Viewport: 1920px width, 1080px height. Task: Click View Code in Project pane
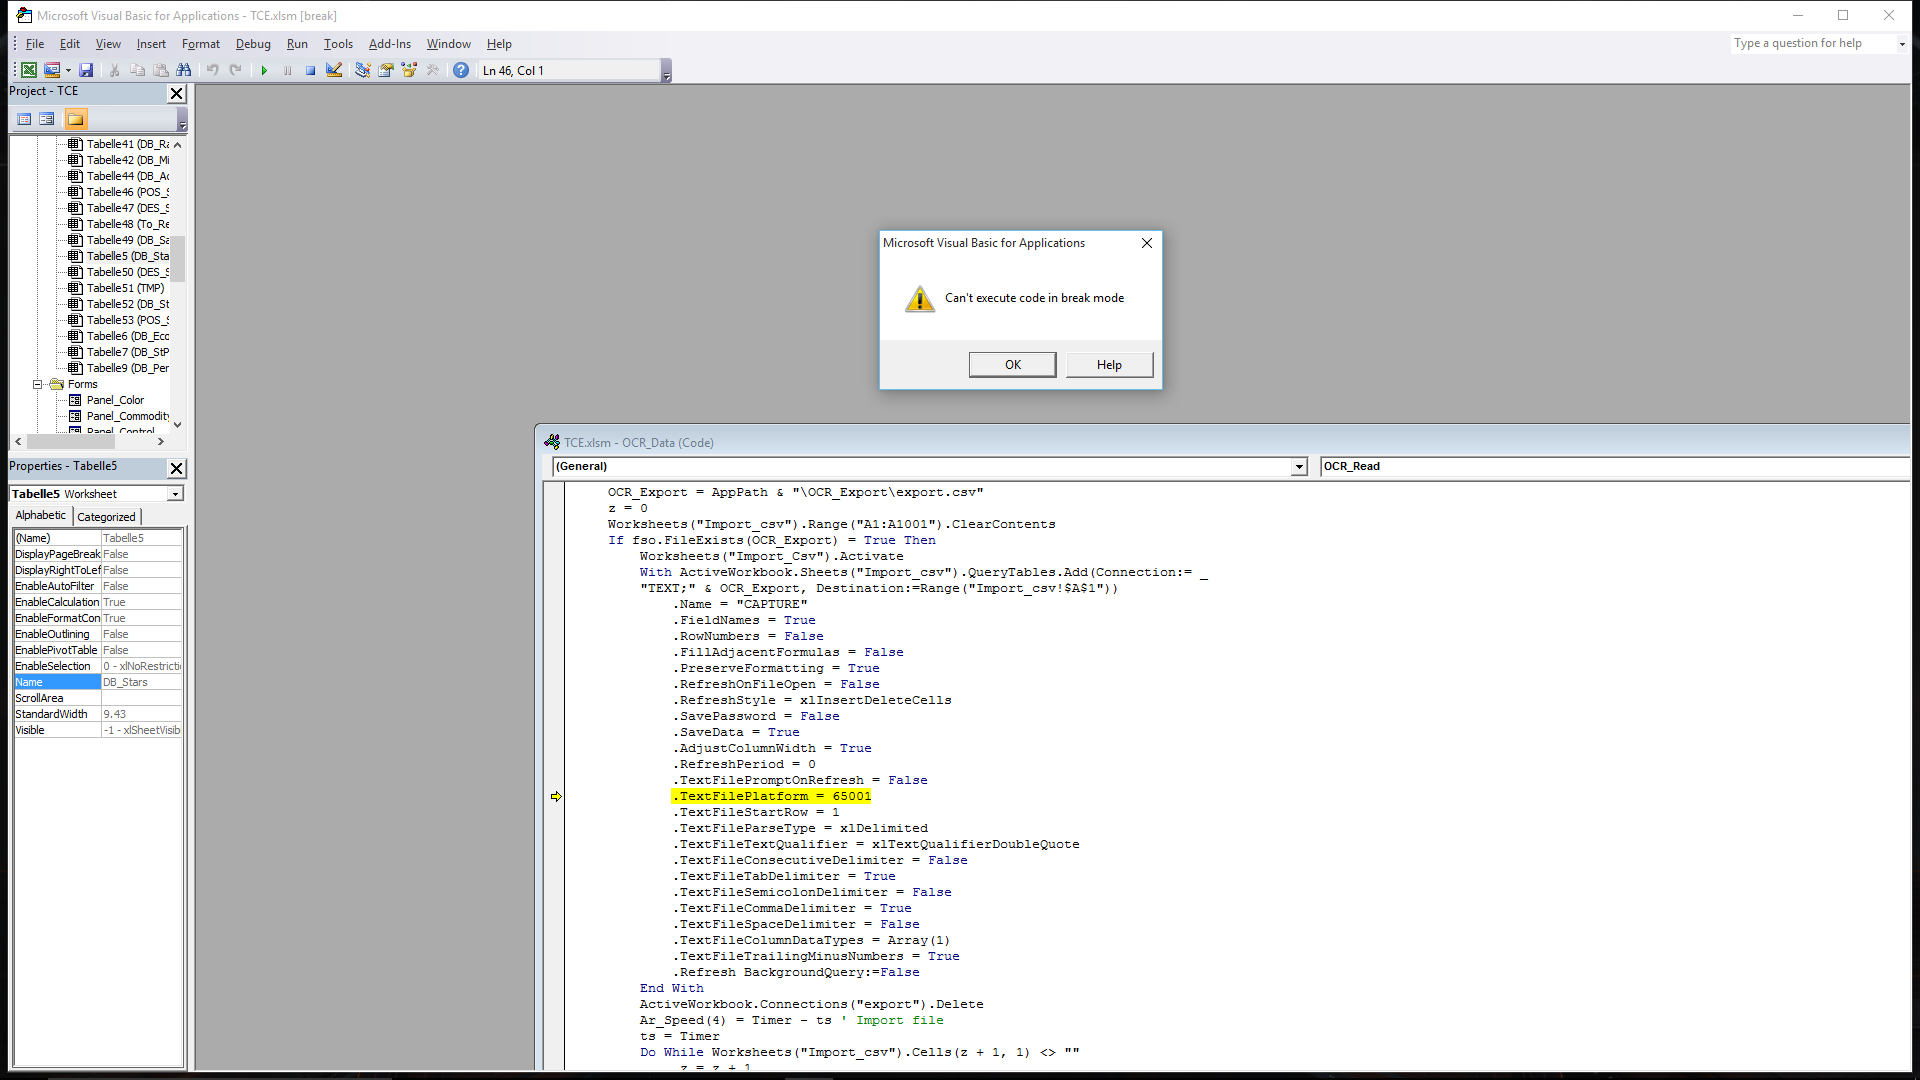coord(24,119)
